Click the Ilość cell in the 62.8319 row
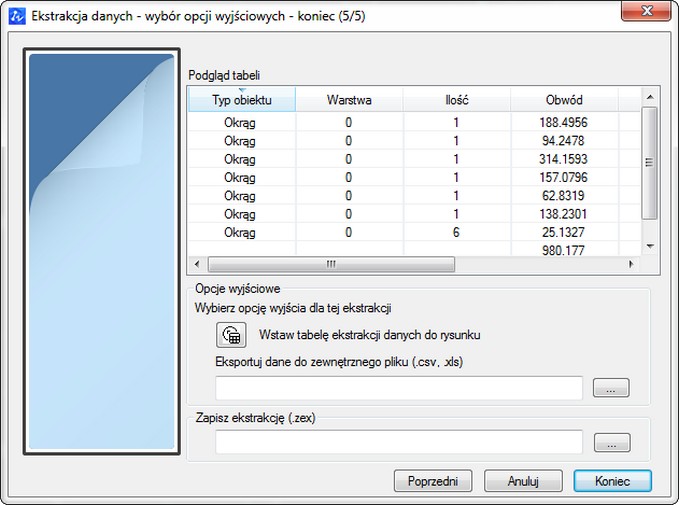Image resolution: width=679 pixels, height=505 pixels. point(456,196)
